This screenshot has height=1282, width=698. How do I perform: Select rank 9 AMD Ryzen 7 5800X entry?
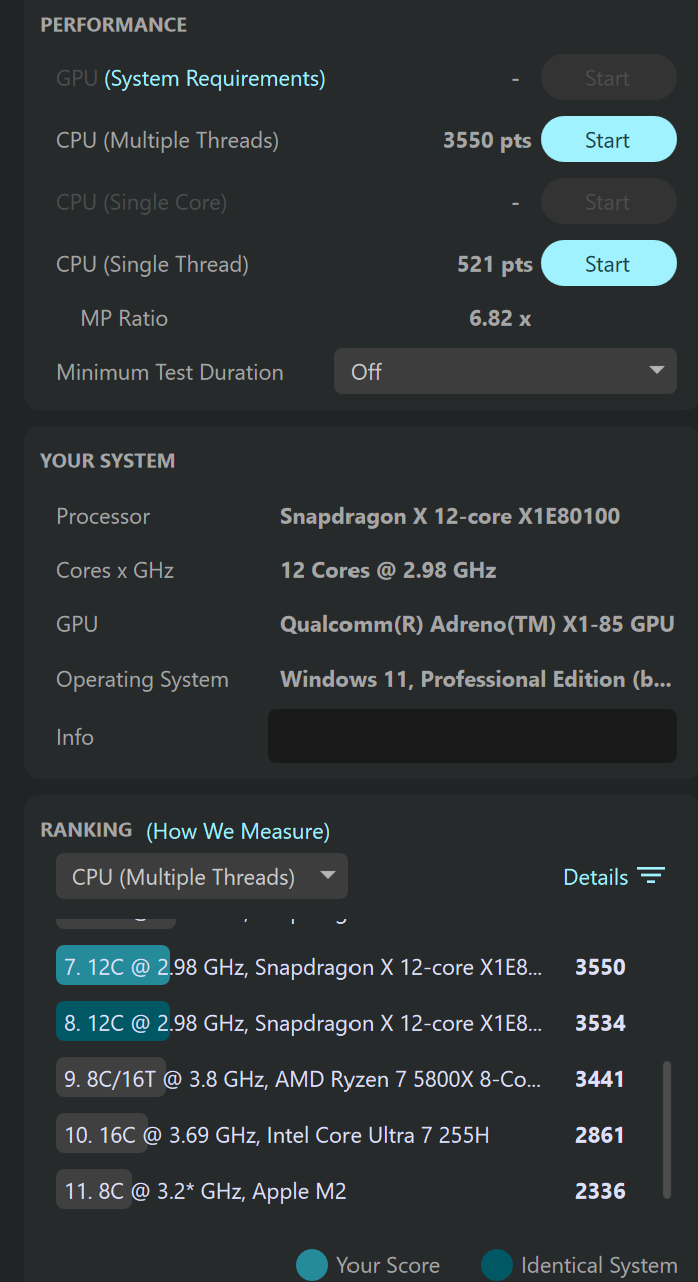340,1079
